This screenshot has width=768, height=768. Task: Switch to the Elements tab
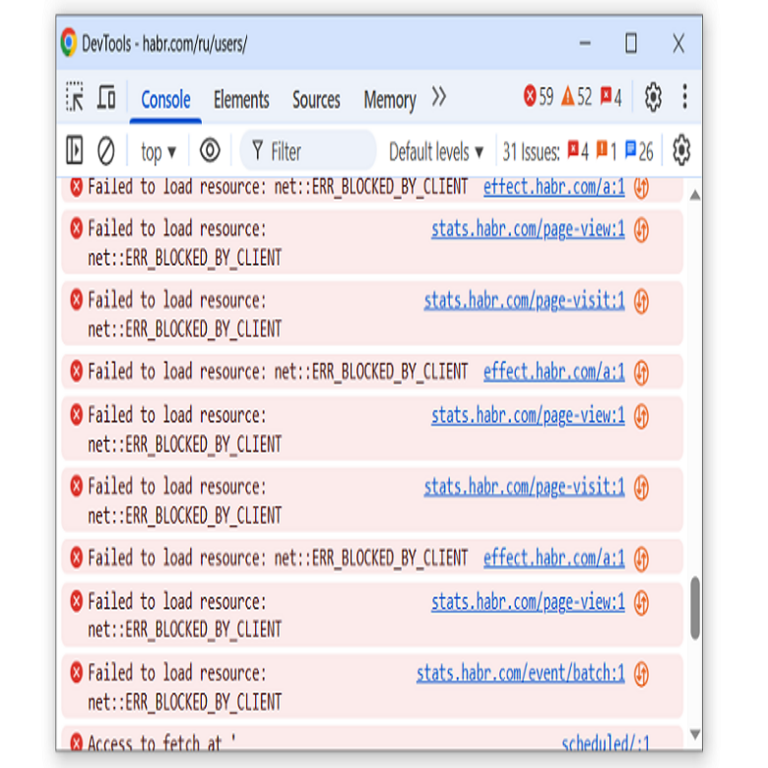[x=241, y=99]
